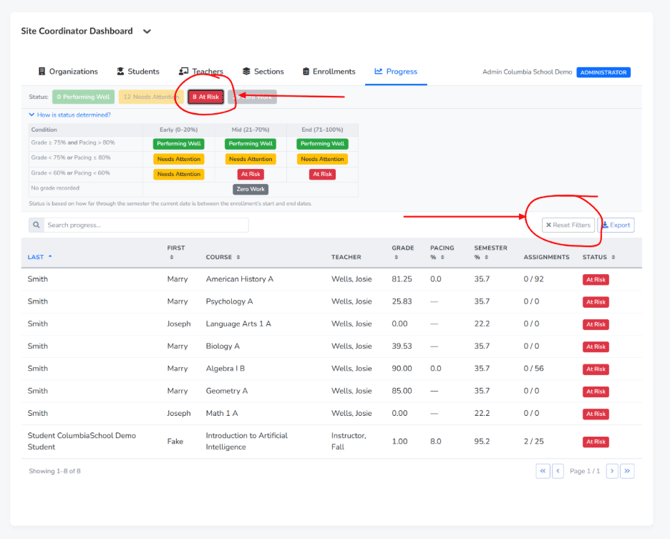Sort table by COURSE column
The image size is (670, 539).
click(223, 257)
